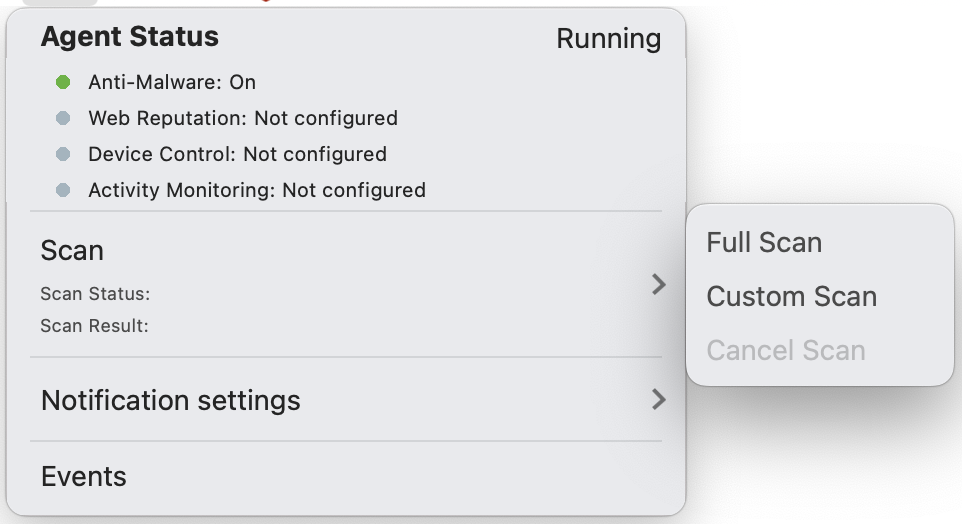This screenshot has width=962, height=524.
Task: Select the grayed-out Cancel Scan option
Action: [785, 351]
